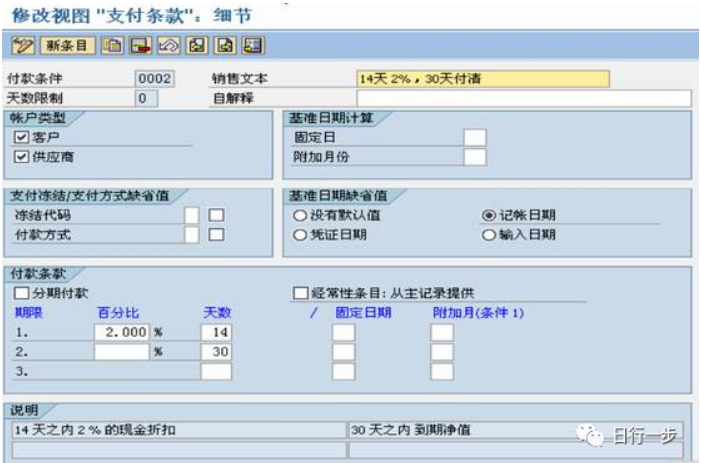This screenshot has width=701, height=463.
Task: Click the 销售文本 label
Action: coord(240,79)
